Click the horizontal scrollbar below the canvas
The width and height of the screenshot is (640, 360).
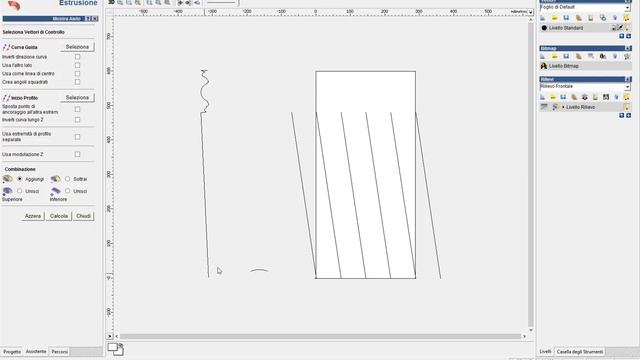tap(320, 336)
